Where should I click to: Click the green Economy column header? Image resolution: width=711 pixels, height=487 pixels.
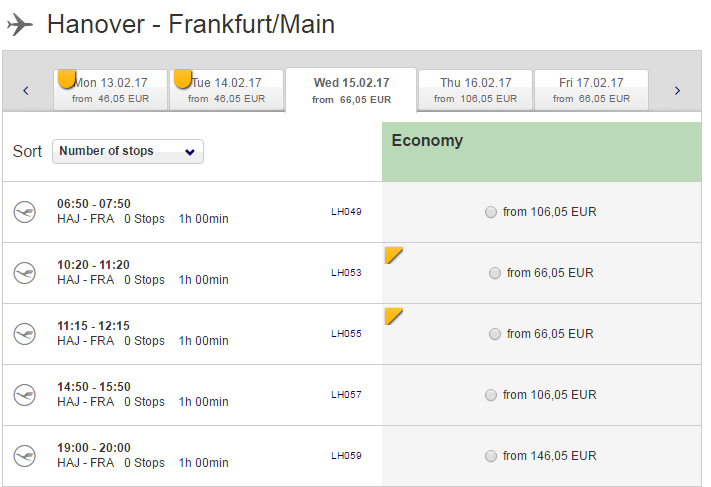click(541, 151)
